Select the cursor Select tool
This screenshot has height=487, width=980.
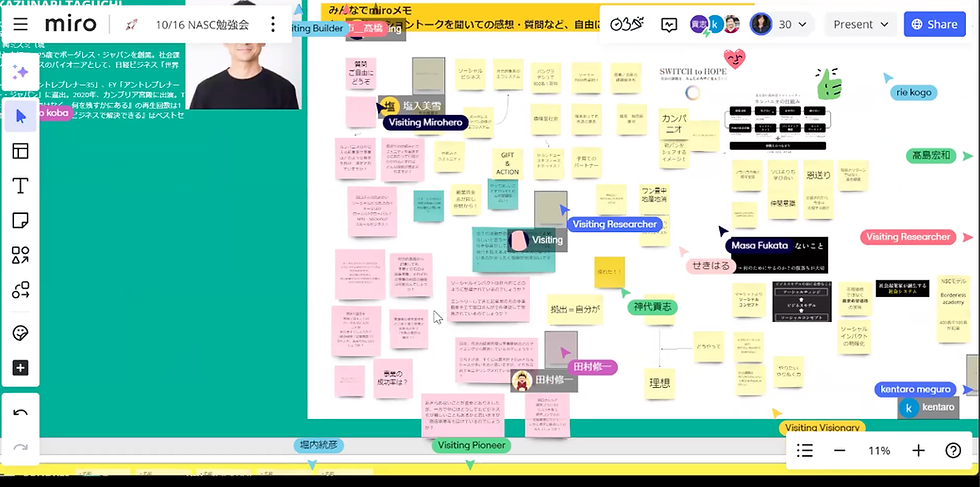click(21, 116)
